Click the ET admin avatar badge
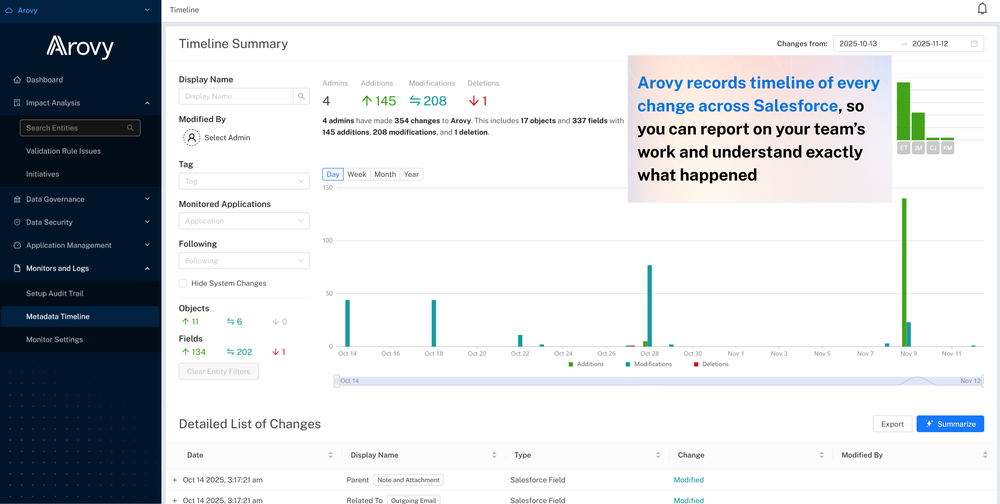 click(x=903, y=148)
